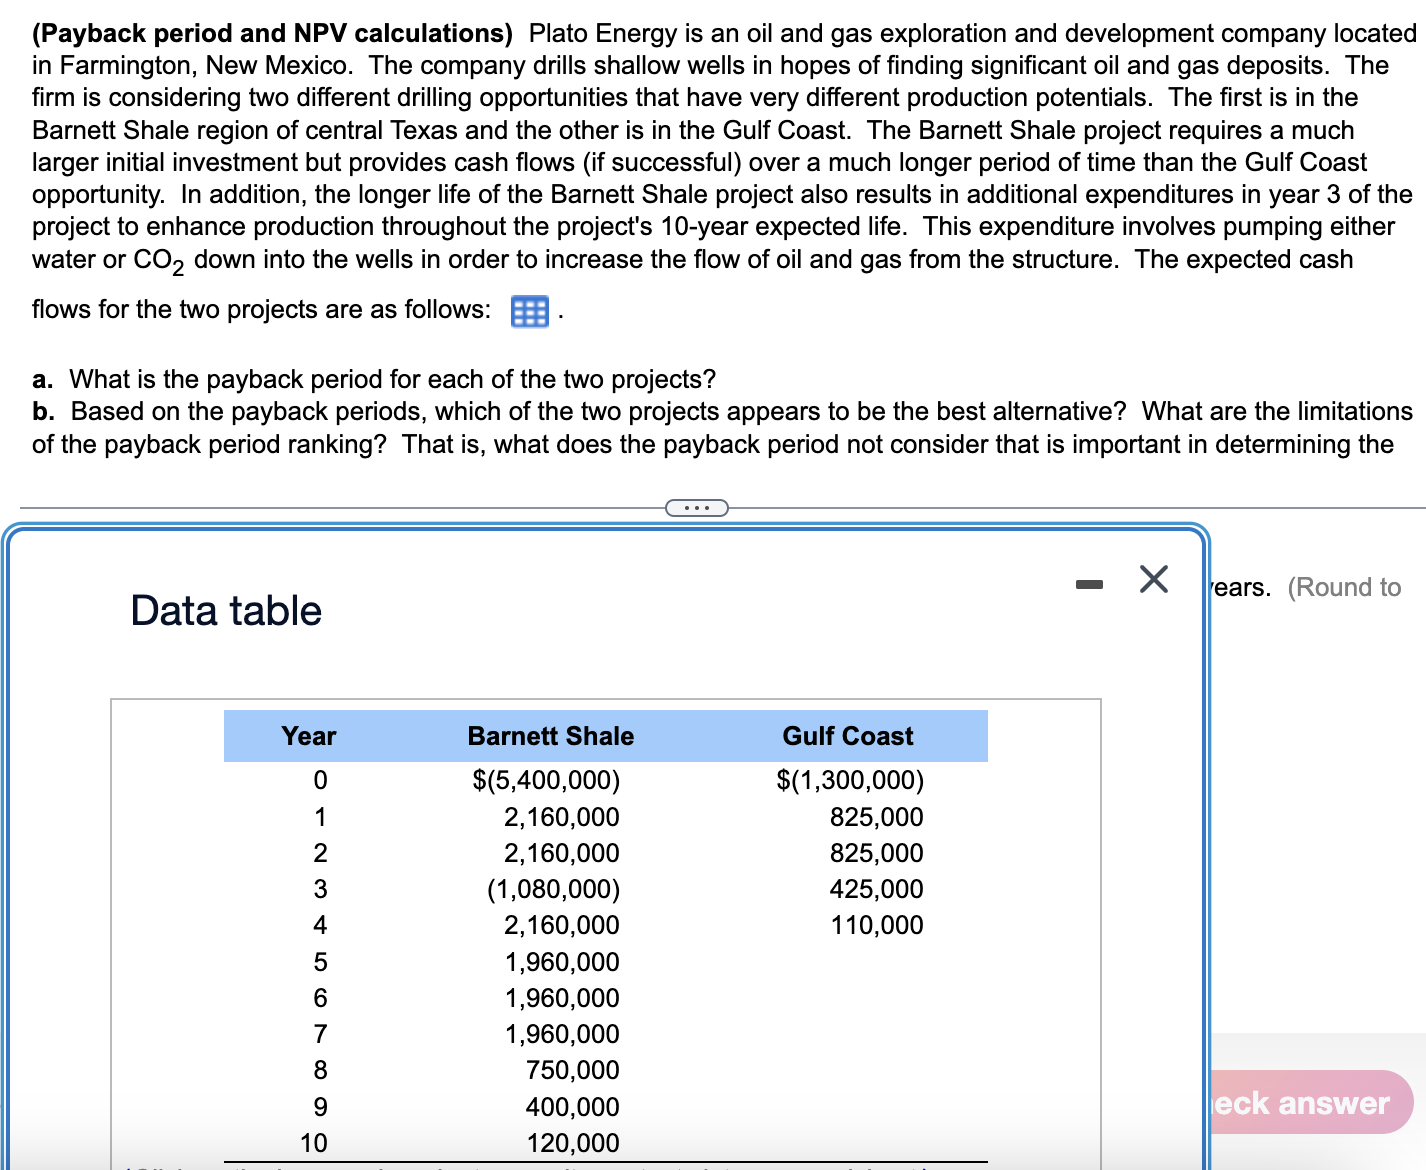Viewport: 1426px width, 1170px height.
Task: Click the Check answer button
Action: [x=1300, y=1102]
